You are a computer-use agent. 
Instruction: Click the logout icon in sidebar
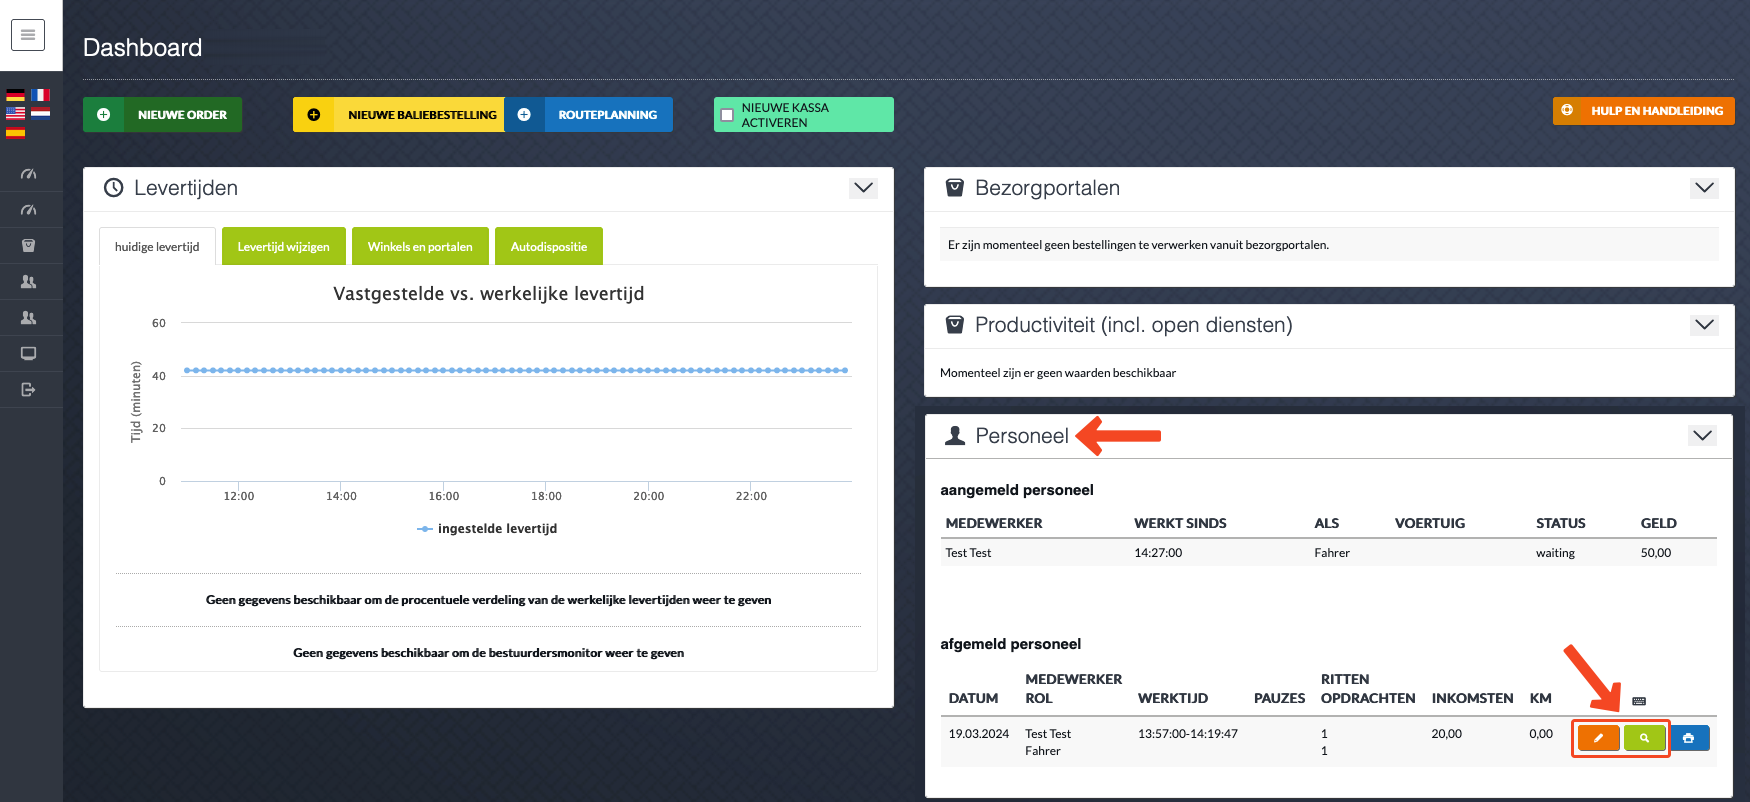click(x=29, y=390)
